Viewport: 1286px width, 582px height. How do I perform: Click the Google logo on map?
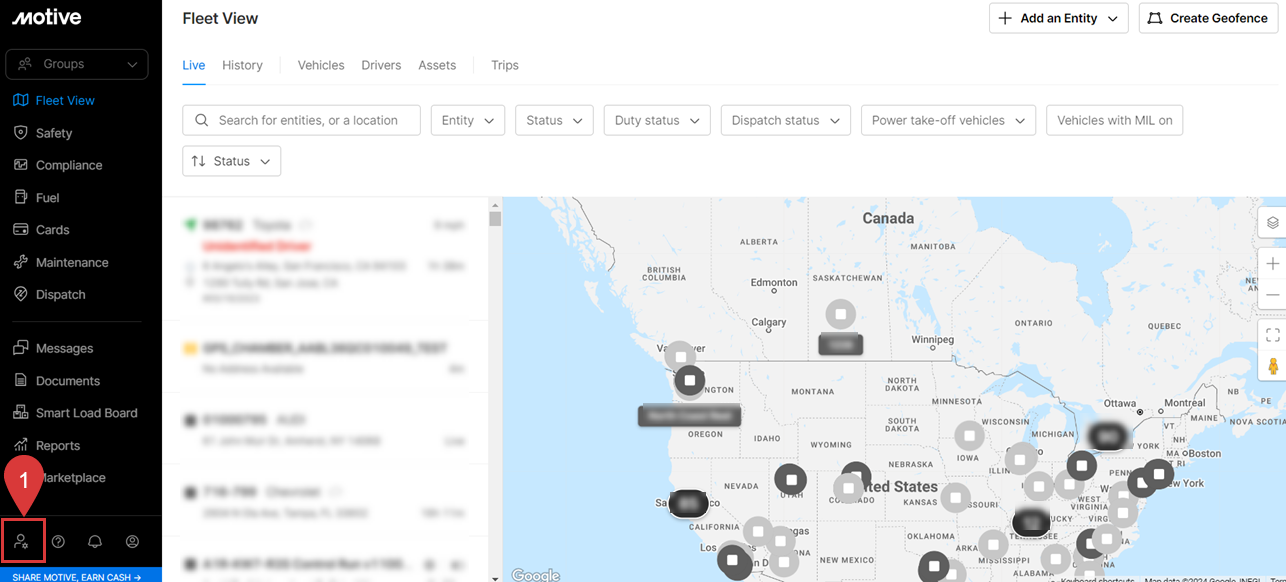pyautogui.click(x=535, y=575)
